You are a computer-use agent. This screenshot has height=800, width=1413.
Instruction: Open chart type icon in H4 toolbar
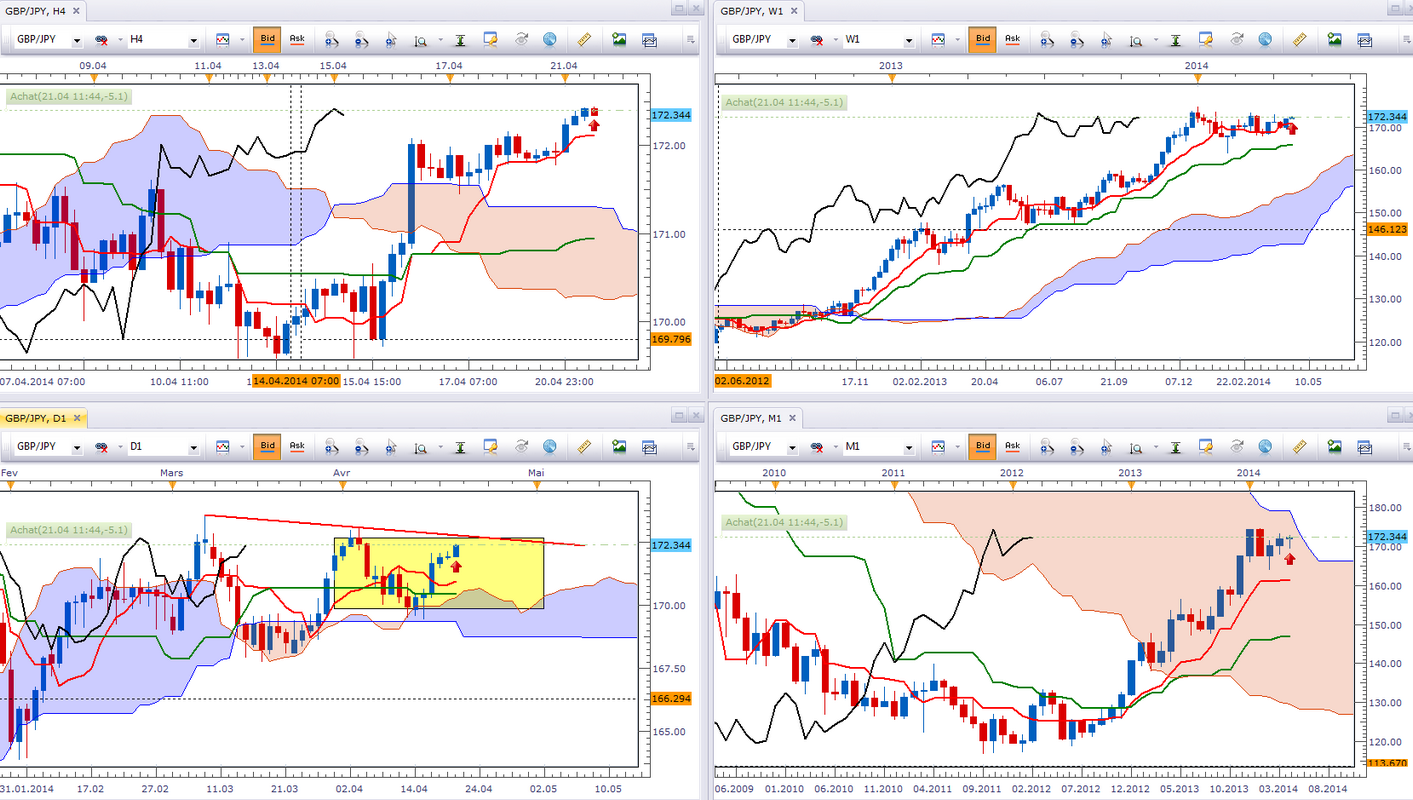[221, 40]
